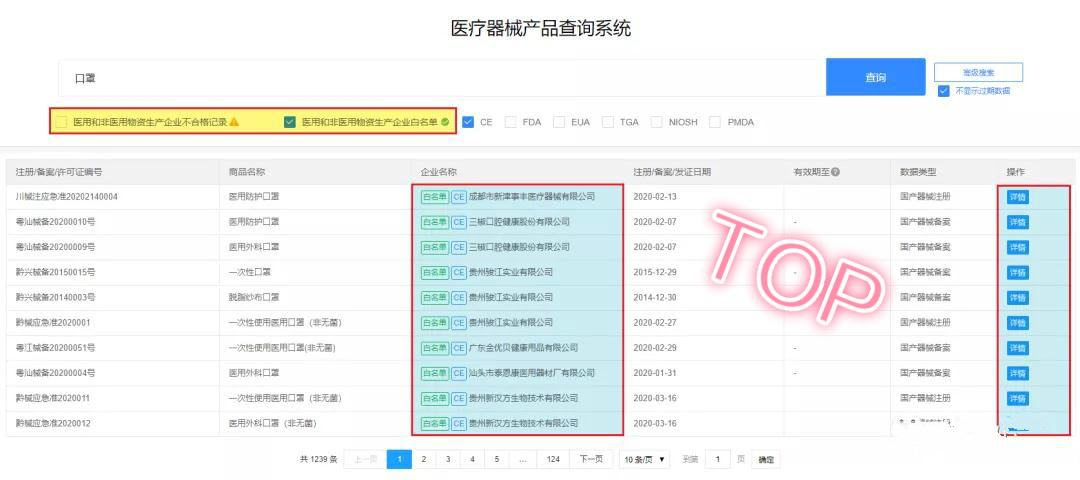Image resolution: width=1080 pixels, height=480 pixels.
Task: Check the FDA filter checkbox
Action: tap(510, 122)
